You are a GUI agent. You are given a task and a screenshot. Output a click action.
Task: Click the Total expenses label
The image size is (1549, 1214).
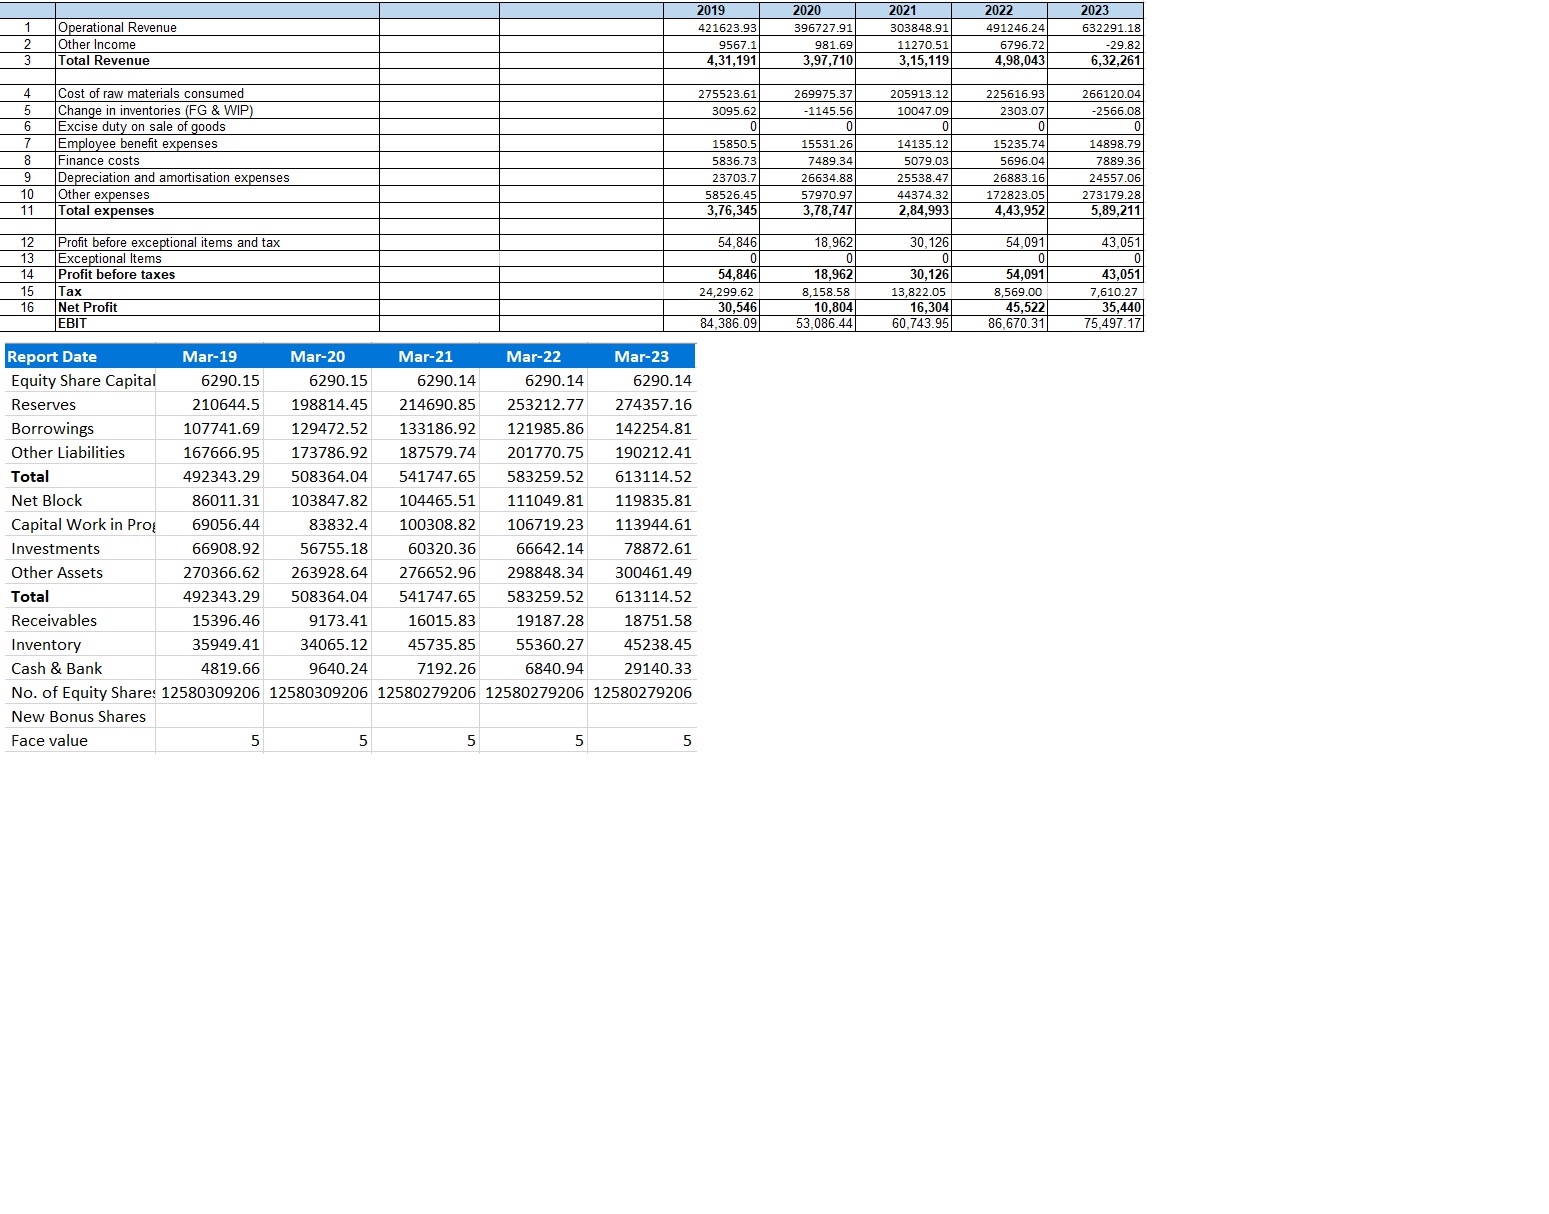pyautogui.click(x=106, y=210)
